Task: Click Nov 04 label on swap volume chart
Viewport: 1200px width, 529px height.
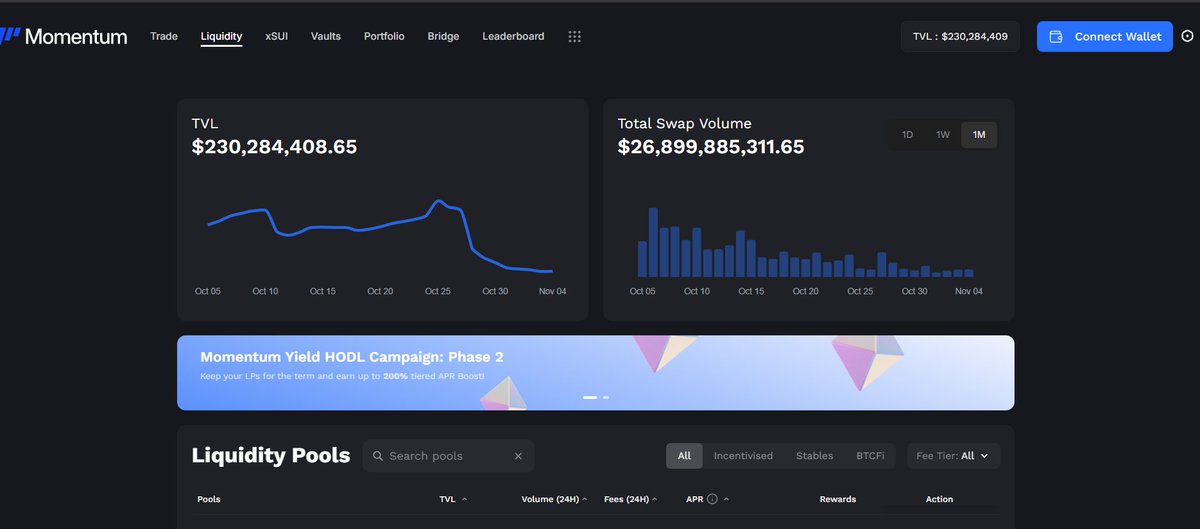Action: click(969, 291)
